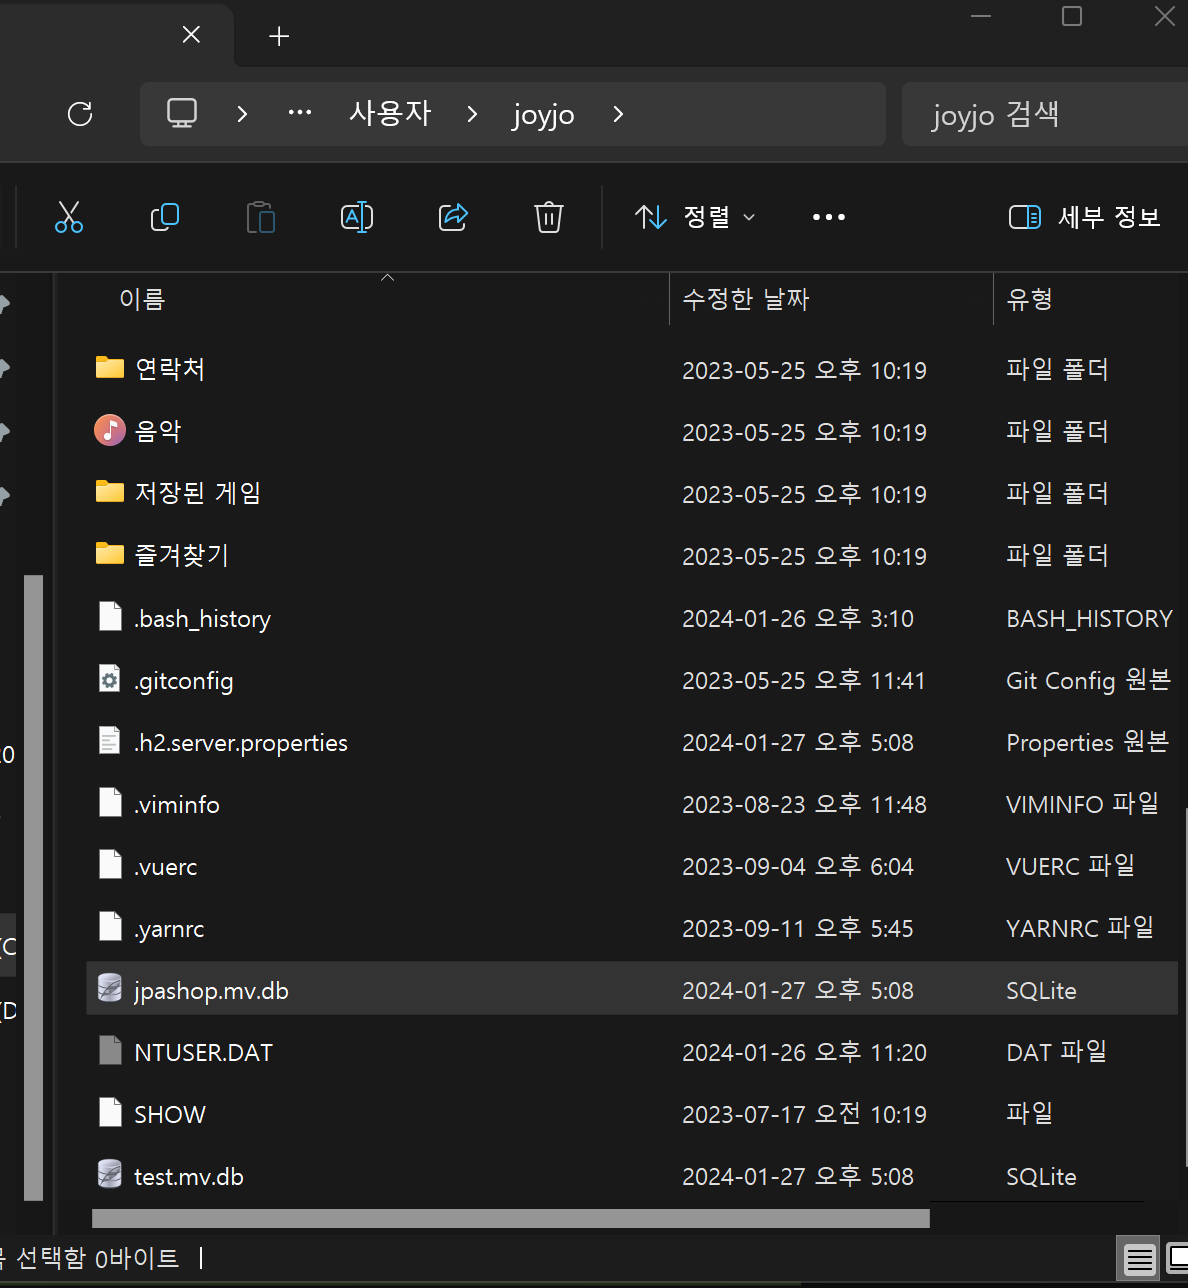Select the 음악 music folder icon

coord(110,430)
